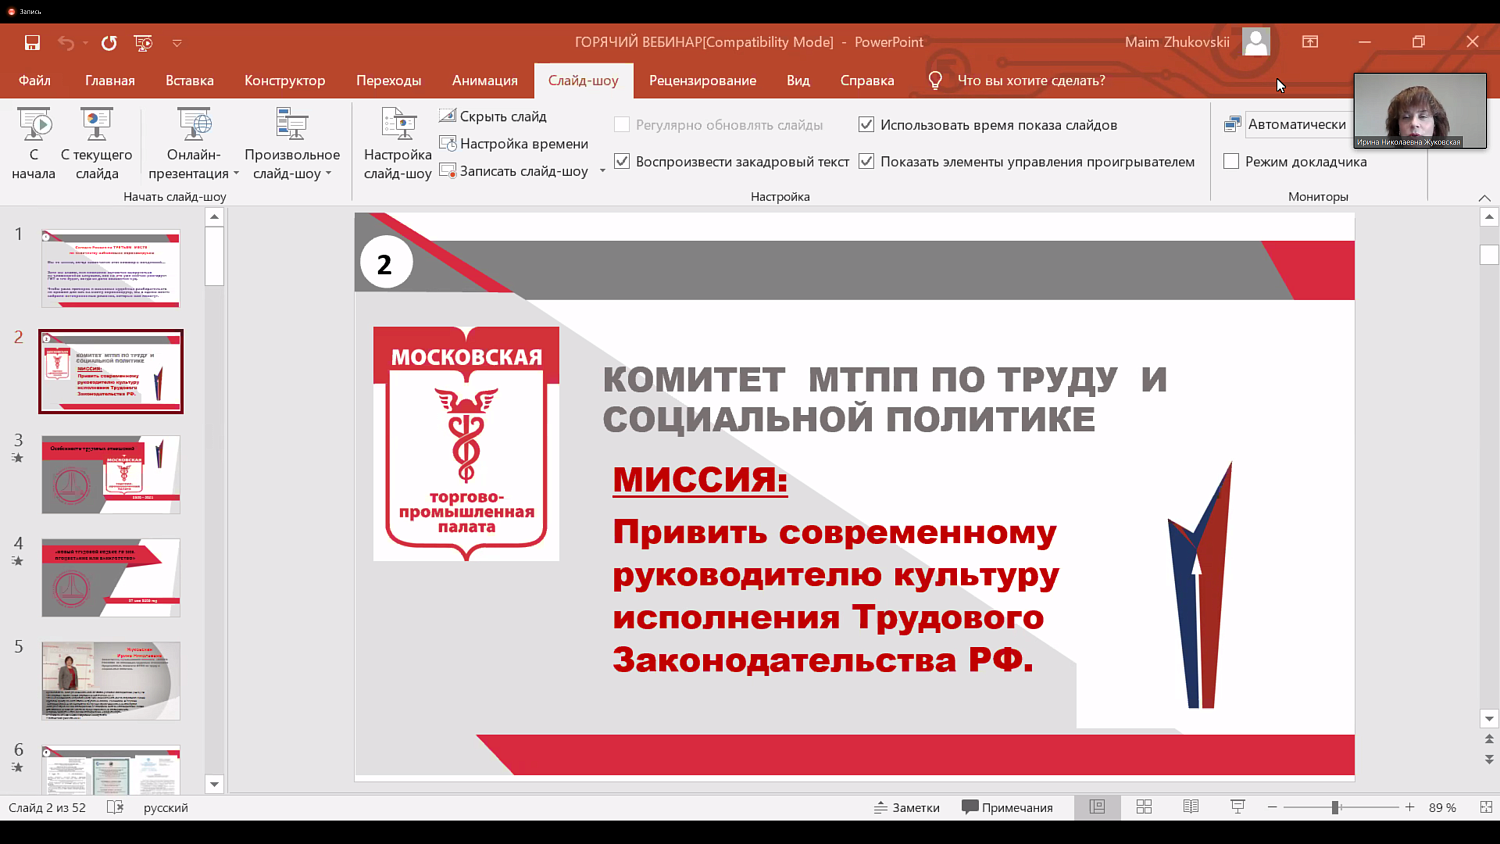Click the animation star under slide 3
This screenshot has width=1500, height=844.
(x=17, y=458)
